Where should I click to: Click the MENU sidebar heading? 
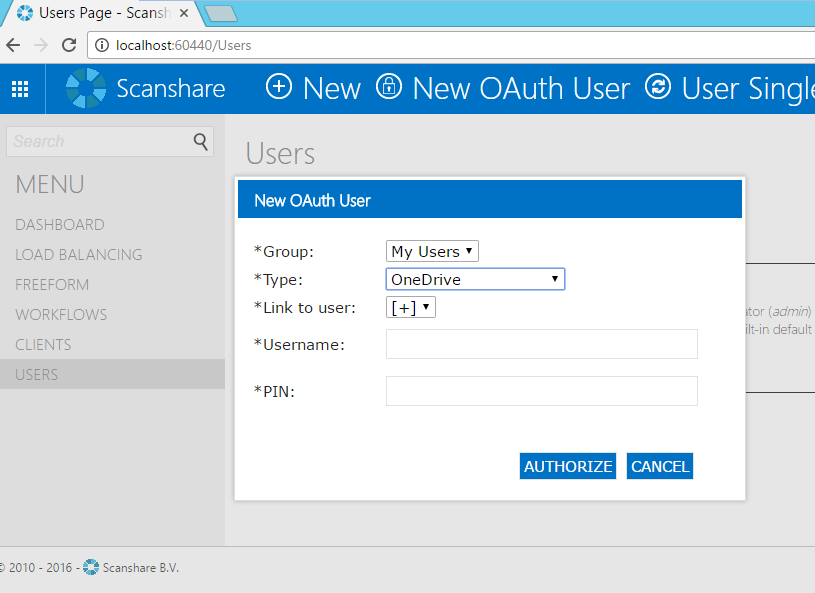50,185
